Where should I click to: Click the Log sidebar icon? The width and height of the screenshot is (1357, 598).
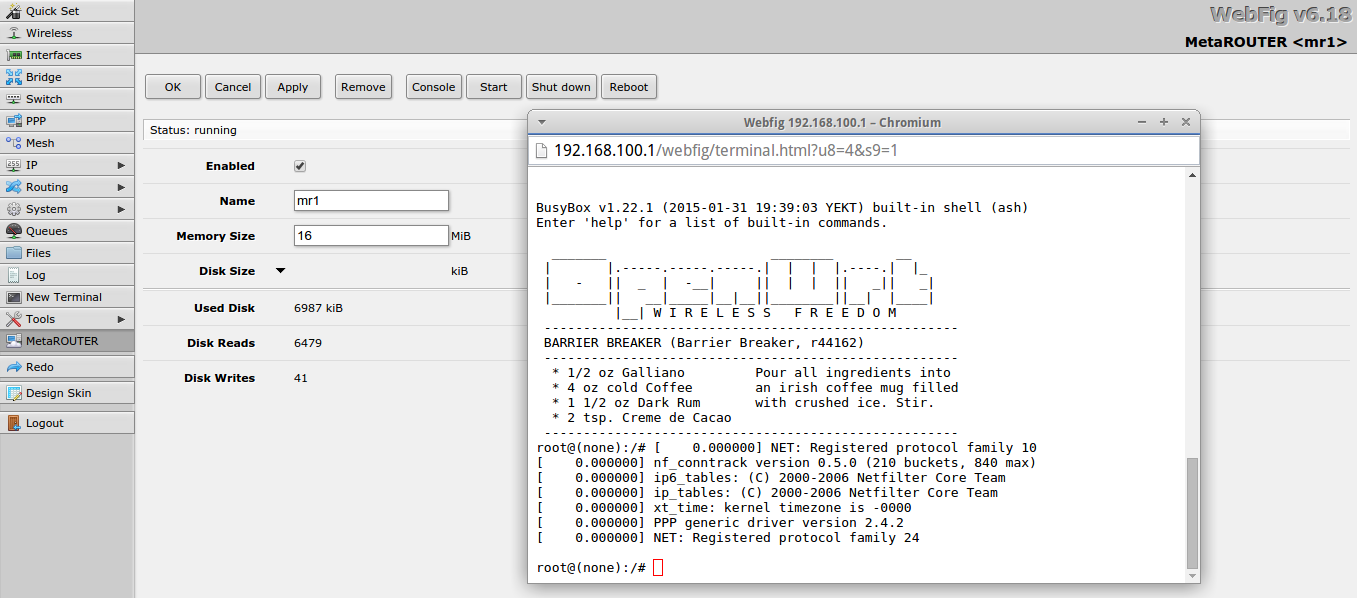point(14,275)
